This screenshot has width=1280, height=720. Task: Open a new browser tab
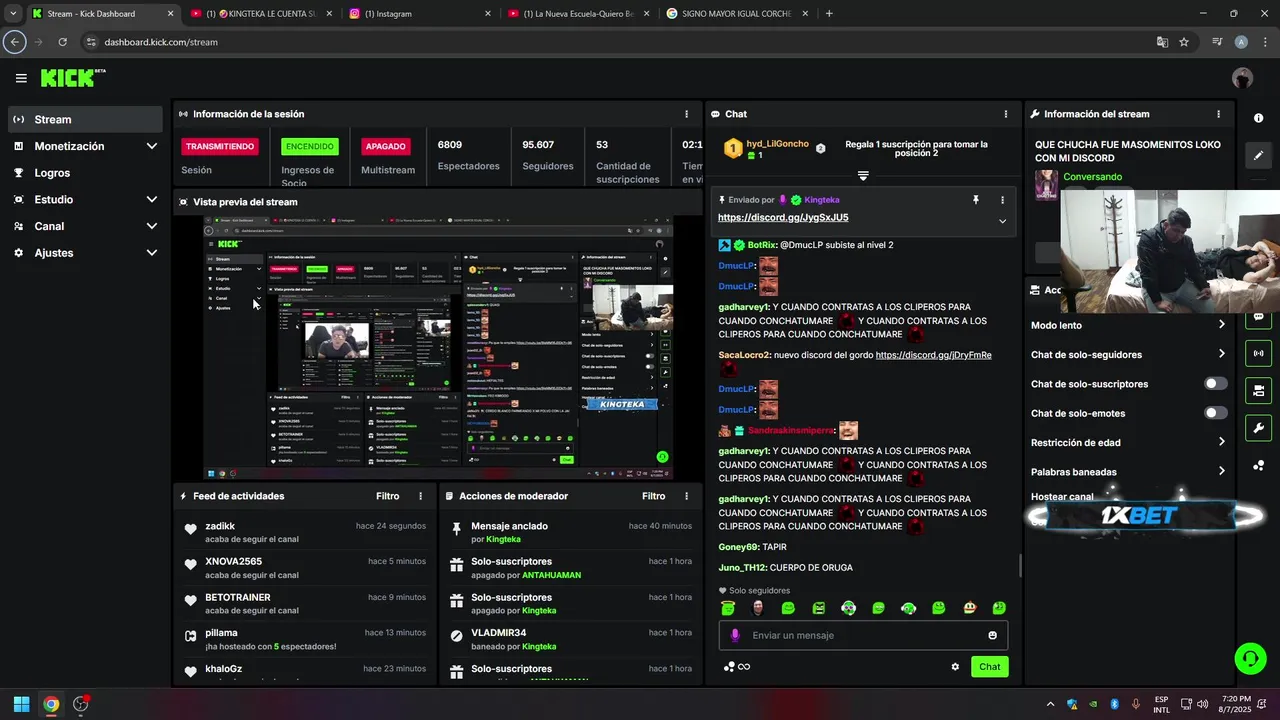[x=829, y=14]
